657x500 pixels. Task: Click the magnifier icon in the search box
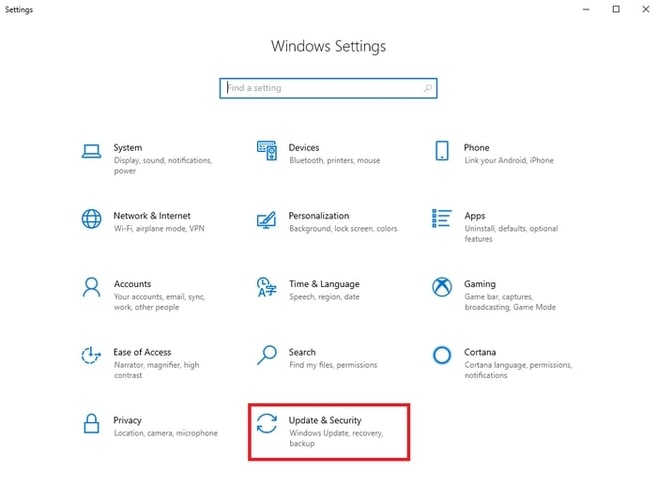point(427,88)
